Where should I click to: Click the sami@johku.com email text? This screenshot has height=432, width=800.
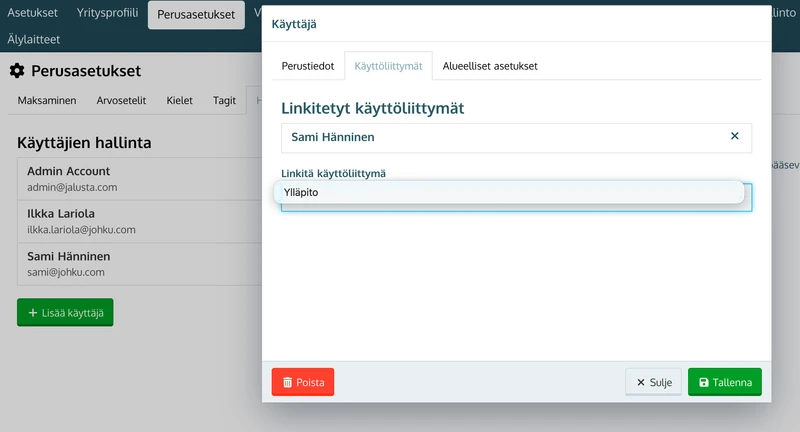(x=66, y=272)
